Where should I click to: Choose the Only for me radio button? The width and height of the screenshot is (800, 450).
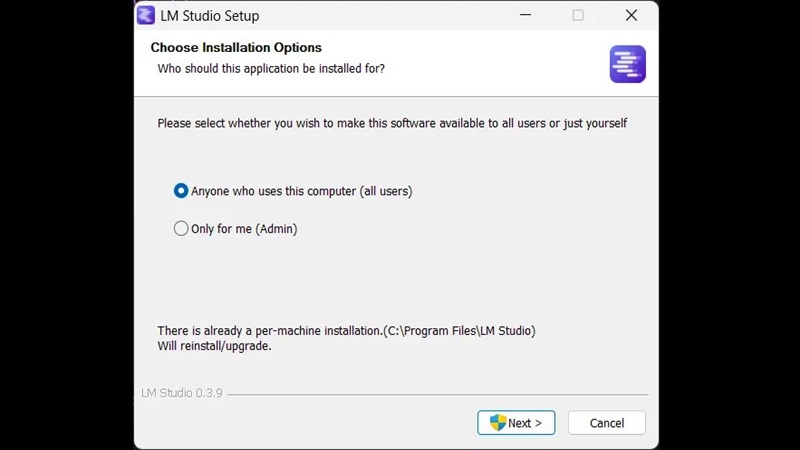[181, 228]
